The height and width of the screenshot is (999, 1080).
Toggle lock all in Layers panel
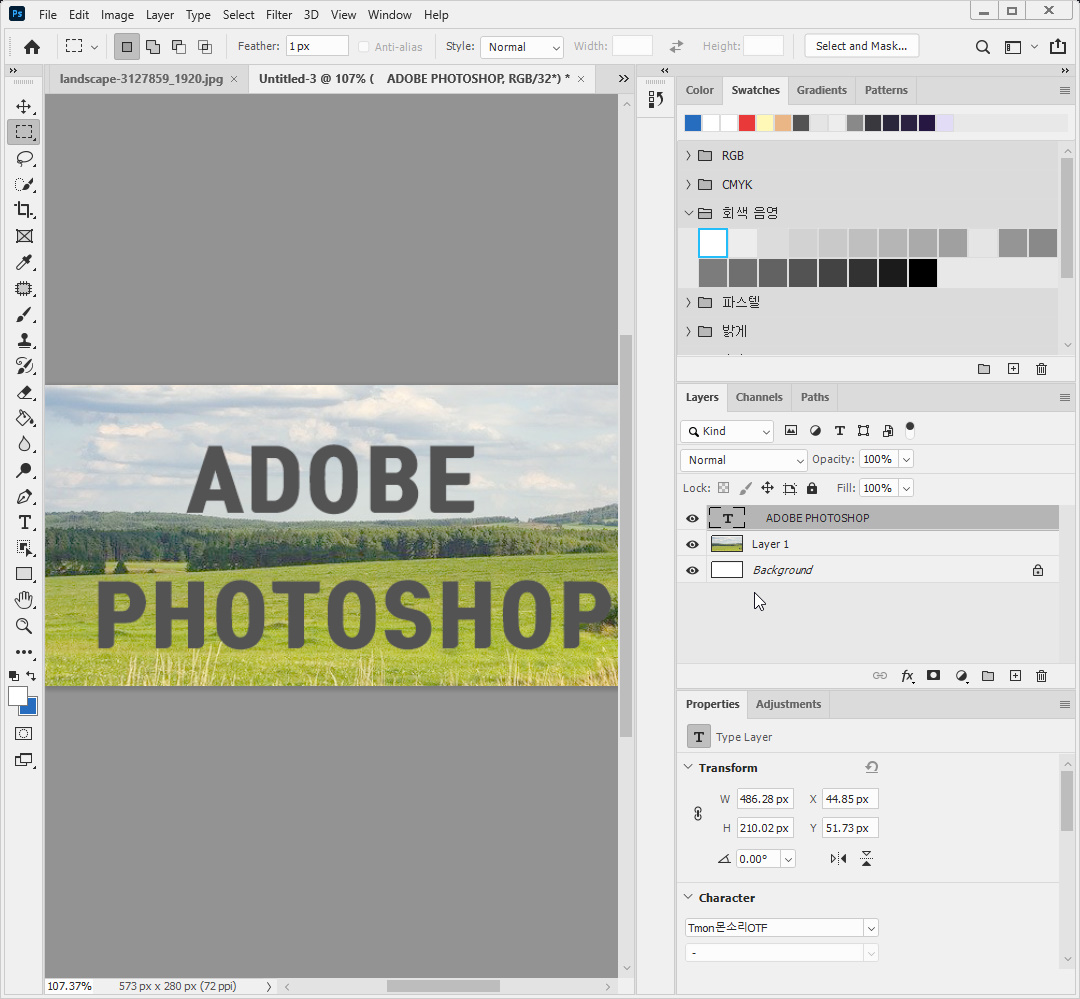[x=812, y=488]
